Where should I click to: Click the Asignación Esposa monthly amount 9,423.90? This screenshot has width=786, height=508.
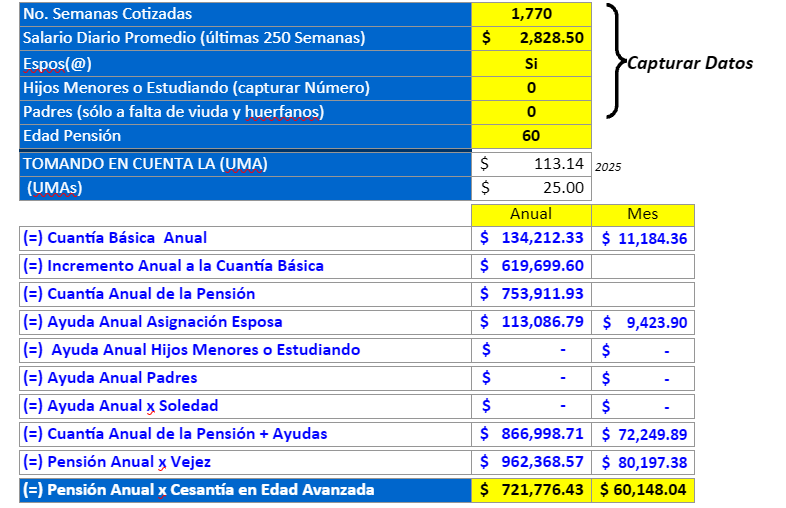[642, 322]
